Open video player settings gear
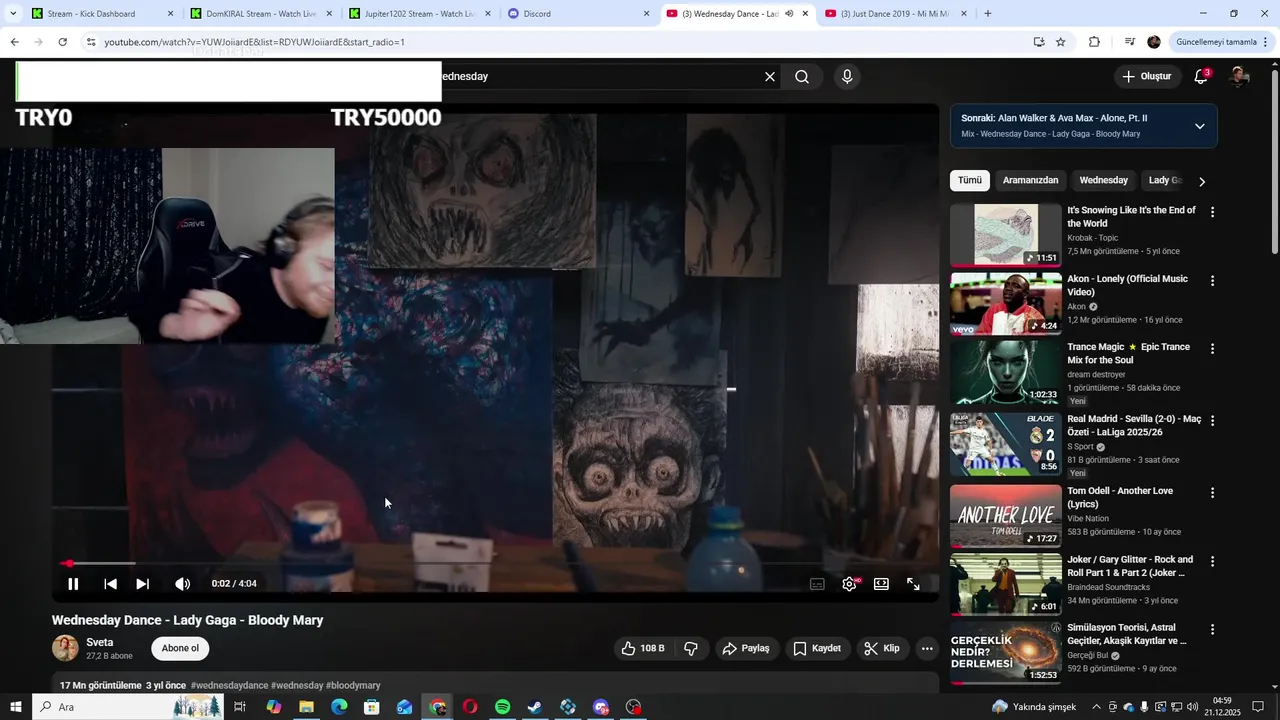Image resolution: width=1280 pixels, height=720 pixels. tap(849, 584)
